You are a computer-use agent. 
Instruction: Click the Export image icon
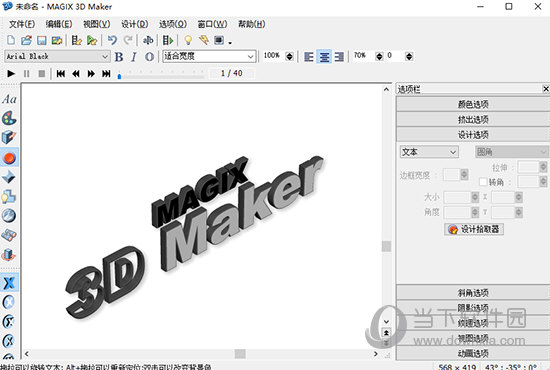[x=57, y=40]
